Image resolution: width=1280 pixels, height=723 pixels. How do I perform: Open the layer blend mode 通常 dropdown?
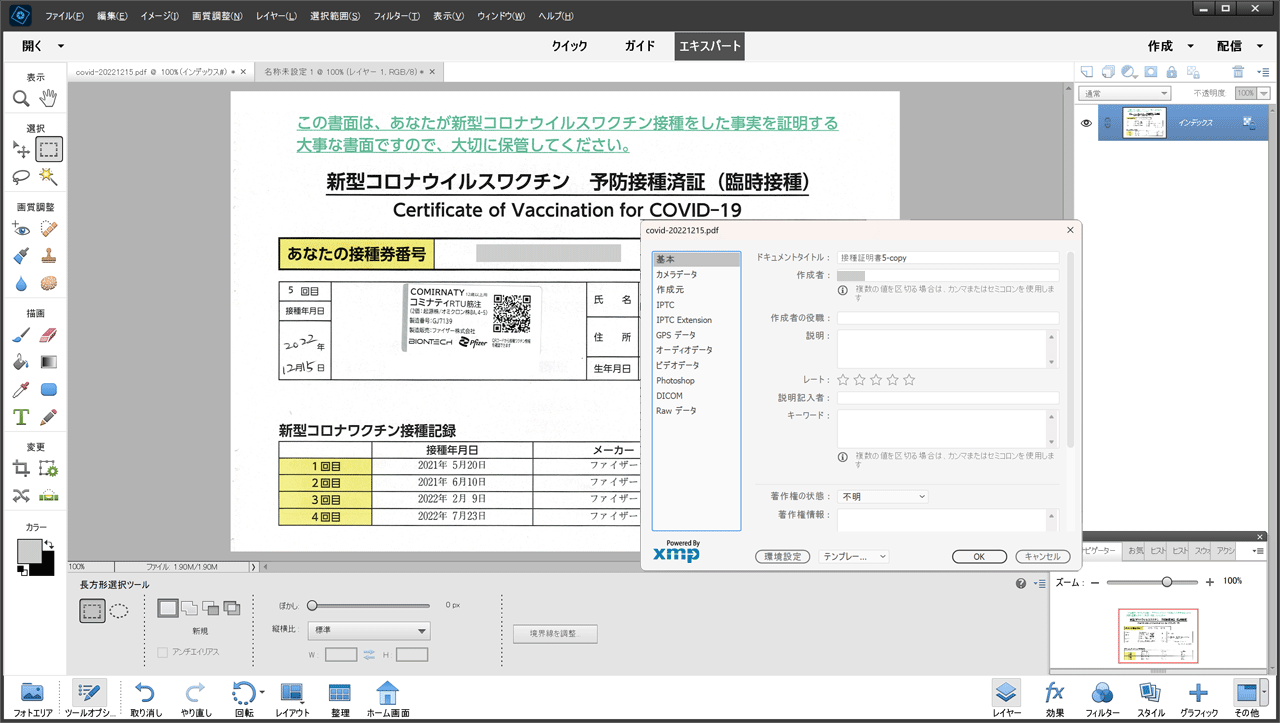1125,93
